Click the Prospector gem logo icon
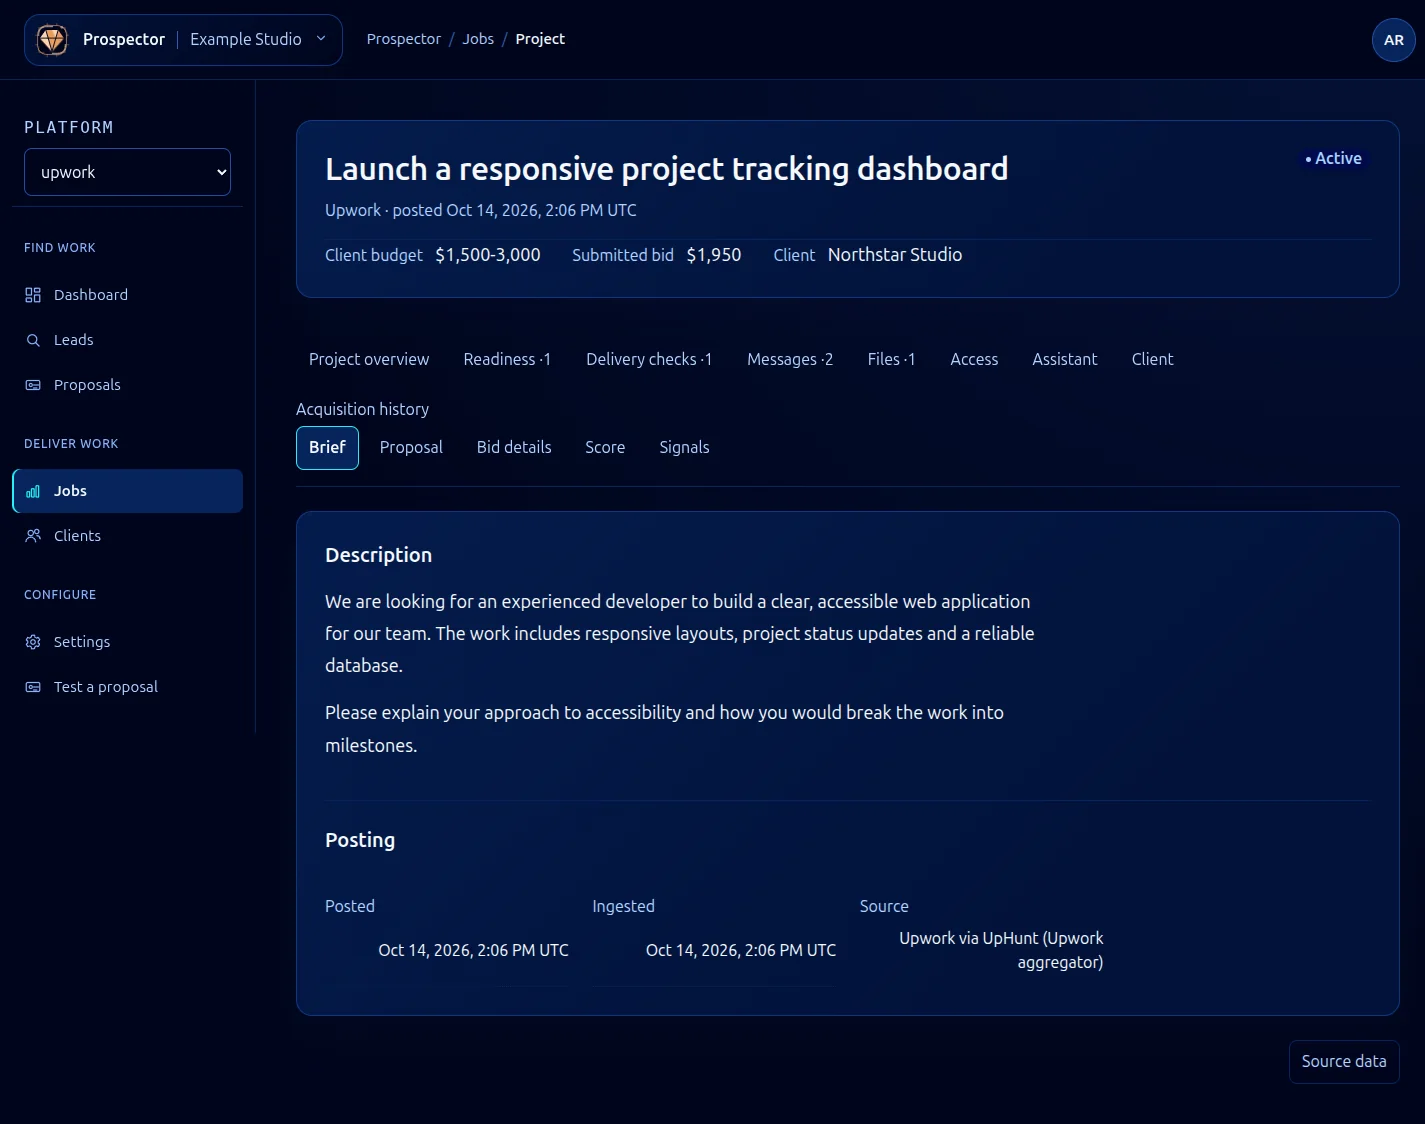This screenshot has width=1425, height=1124. pyautogui.click(x=52, y=40)
